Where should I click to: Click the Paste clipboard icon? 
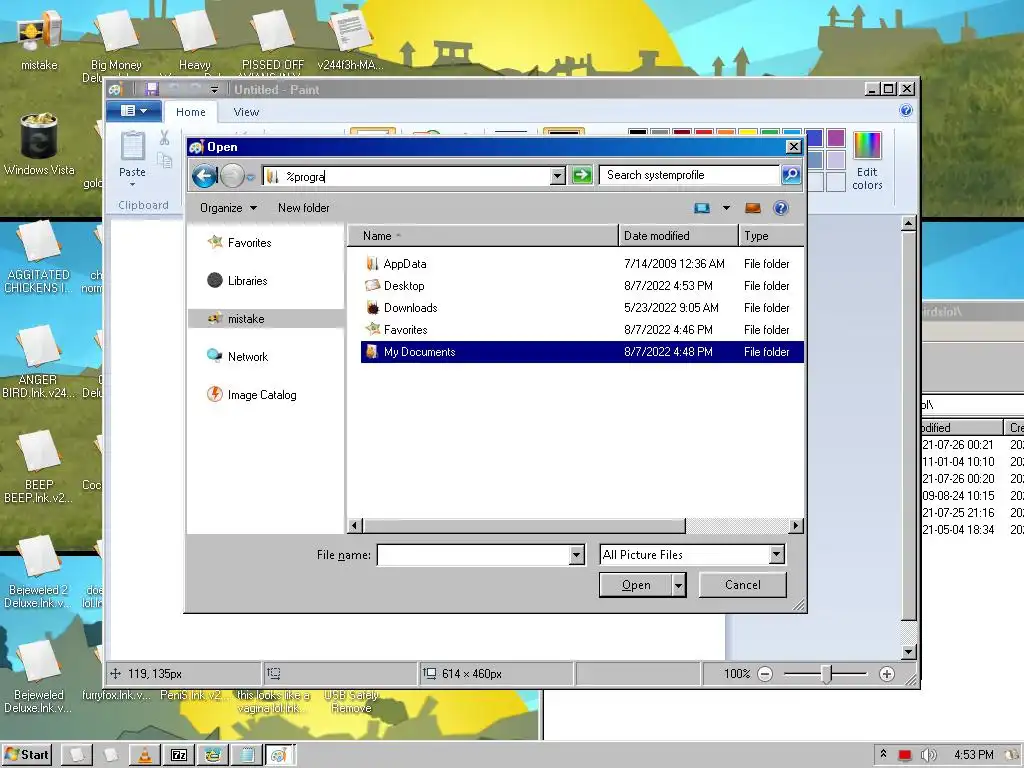coord(133,145)
